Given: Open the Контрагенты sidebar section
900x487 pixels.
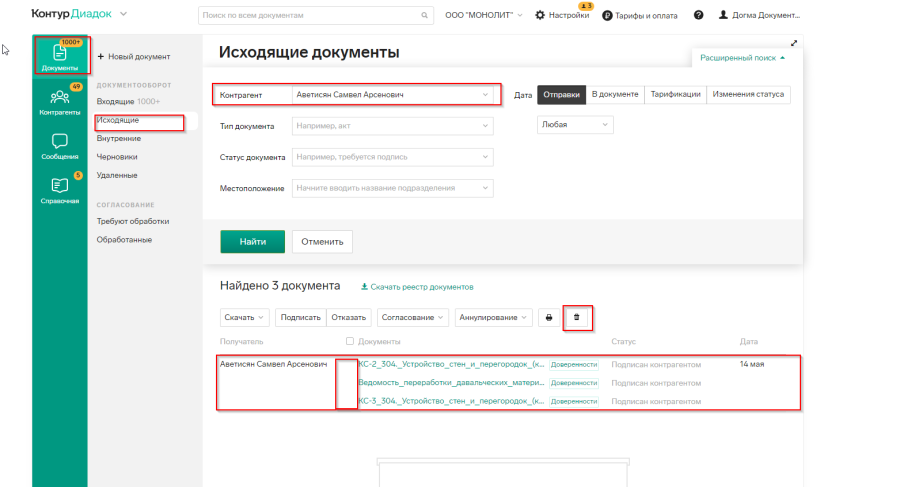Looking at the screenshot, I should click(x=60, y=101).
